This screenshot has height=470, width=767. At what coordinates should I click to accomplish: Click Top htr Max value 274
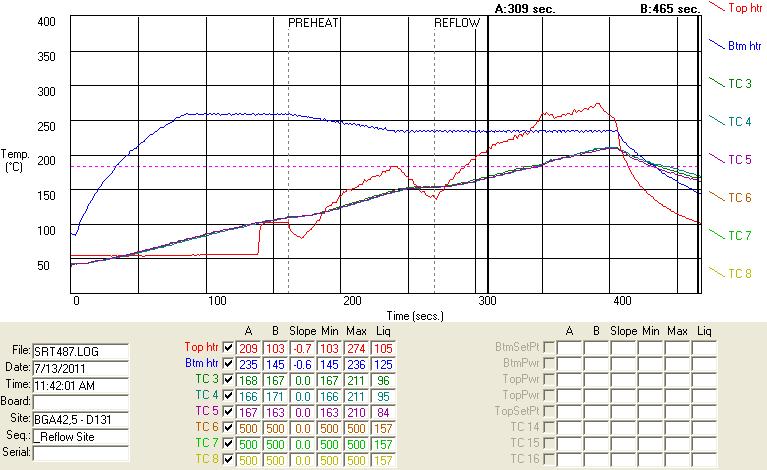tap(356, 348)
